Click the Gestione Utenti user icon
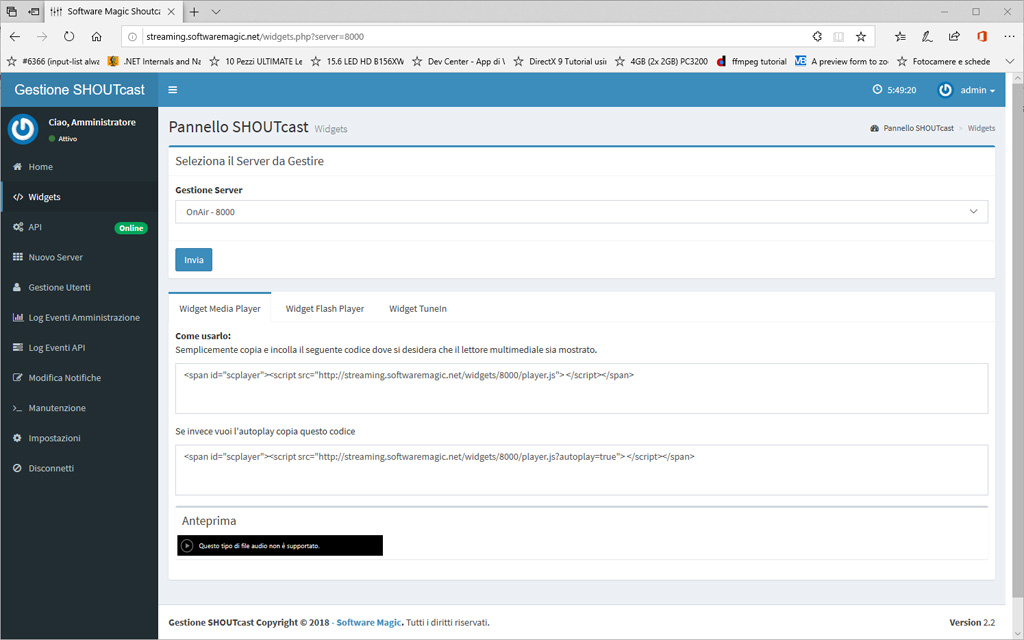1024x640 pixels. tap(18, 287)
